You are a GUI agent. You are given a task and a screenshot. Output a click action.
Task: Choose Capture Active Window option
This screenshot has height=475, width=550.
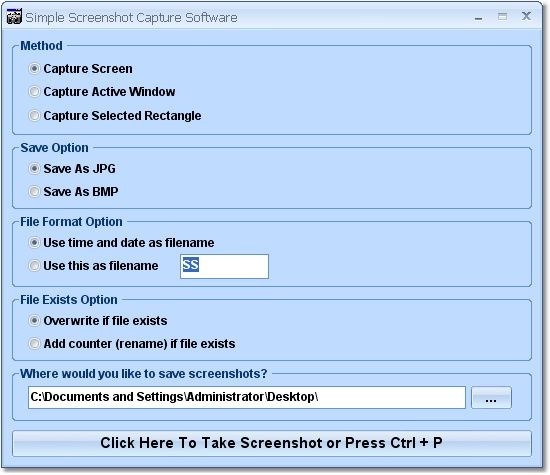(x=34, y=92)
